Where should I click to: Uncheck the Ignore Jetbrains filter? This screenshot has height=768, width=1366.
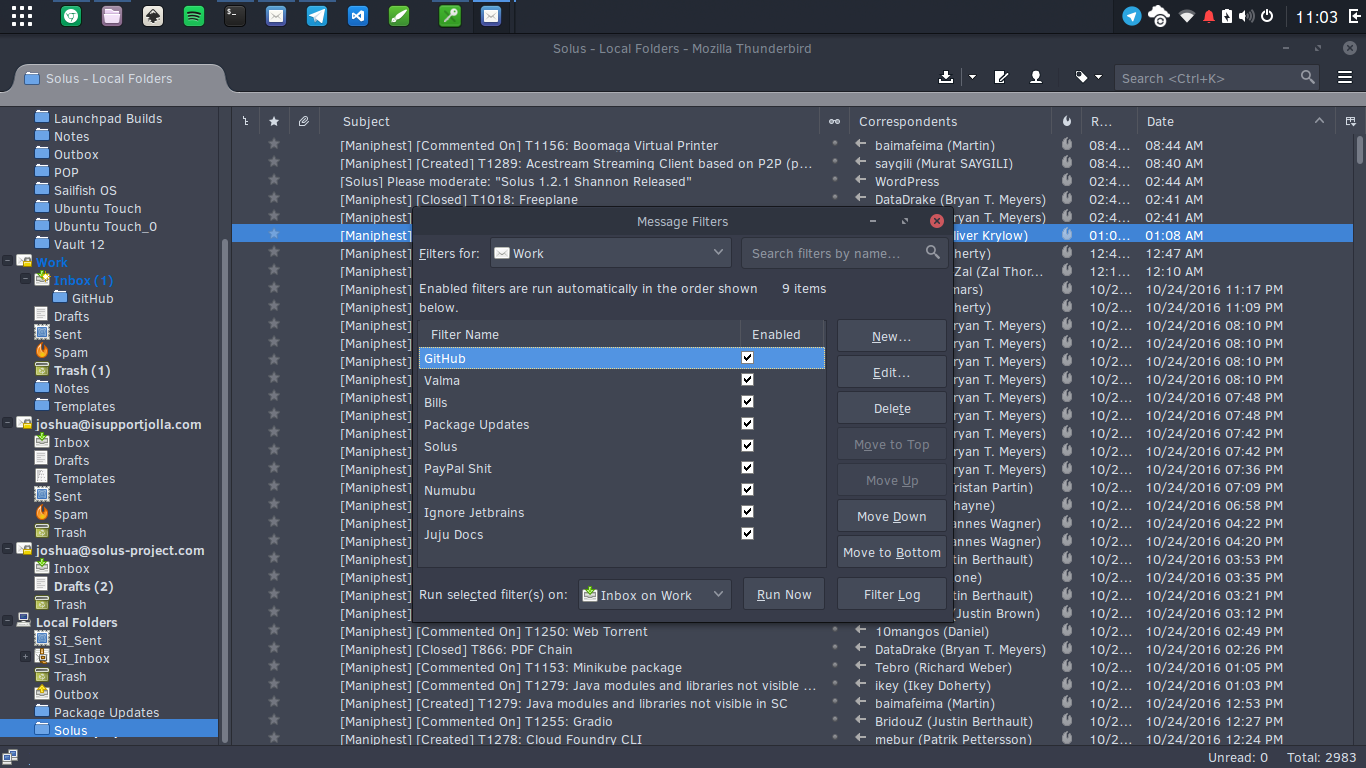tap(747, 512)
